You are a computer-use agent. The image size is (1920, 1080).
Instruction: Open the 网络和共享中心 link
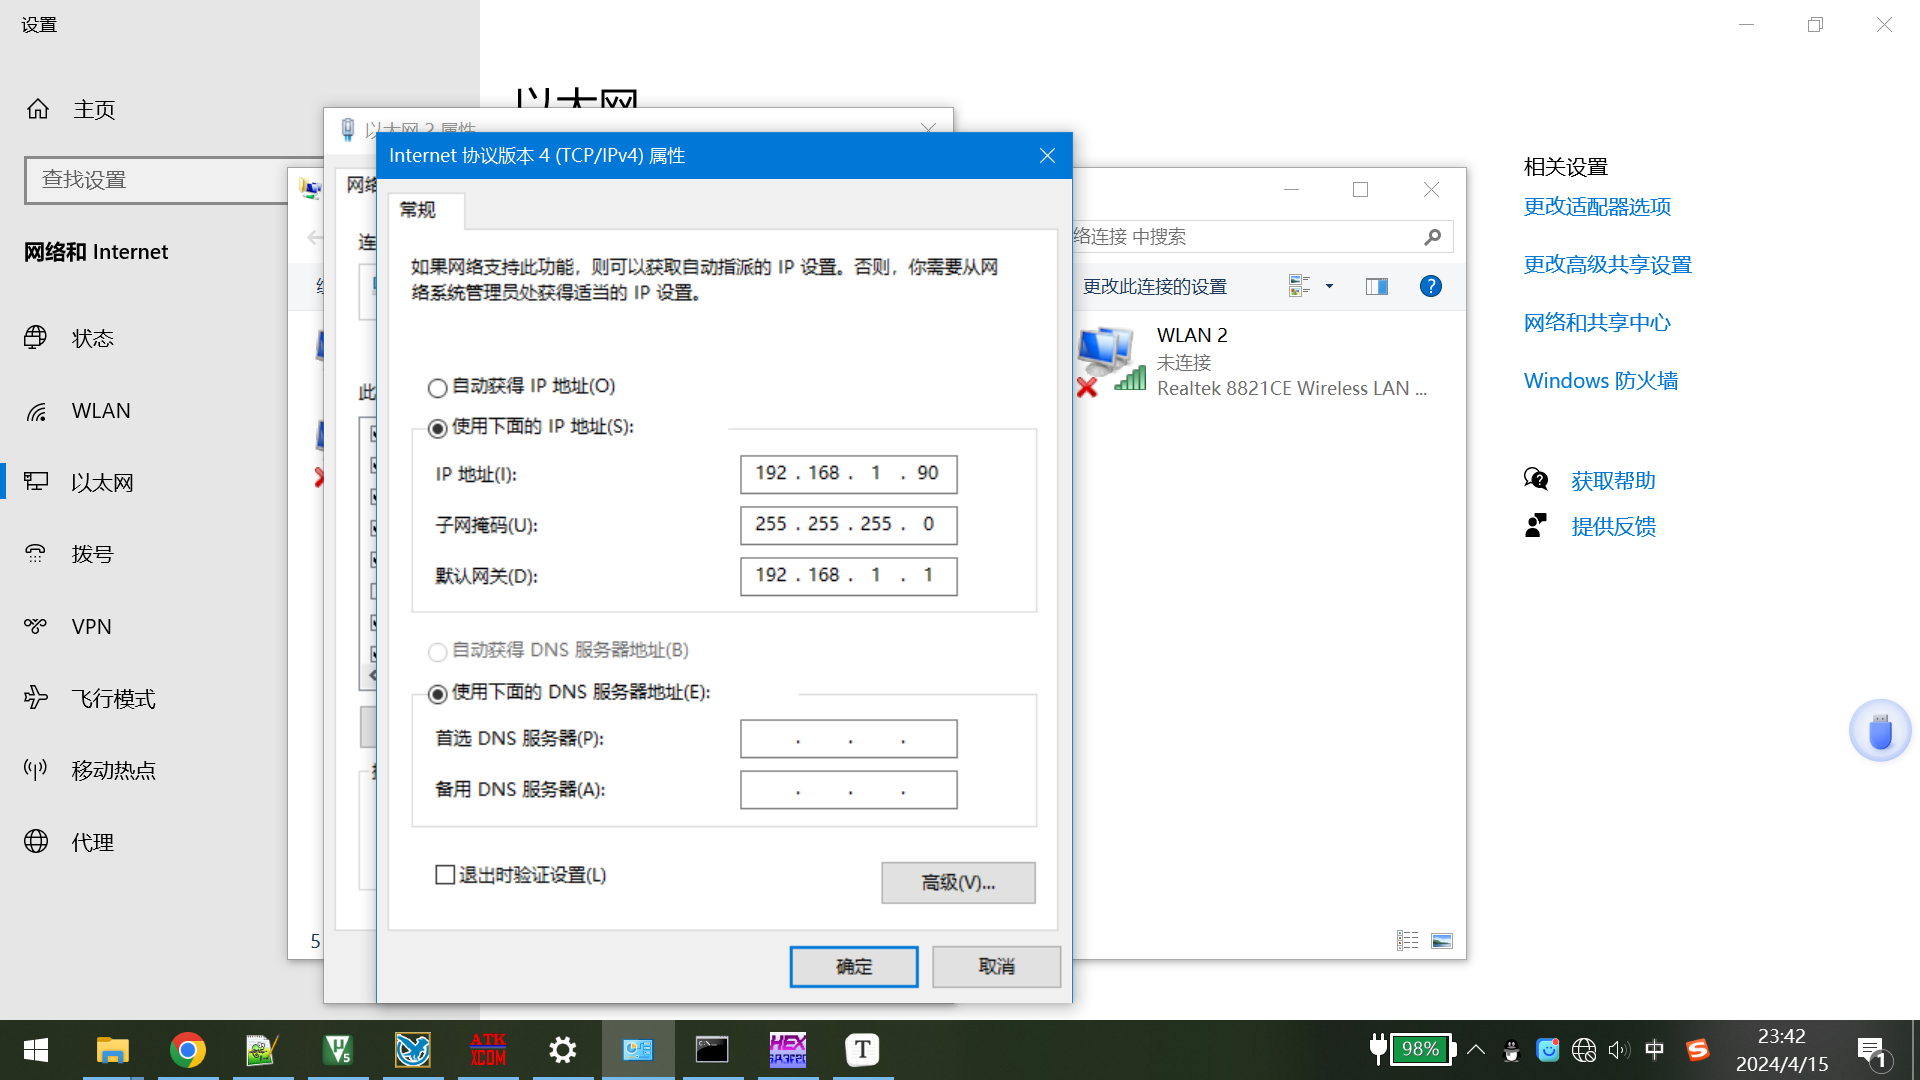coord(1596,322)
